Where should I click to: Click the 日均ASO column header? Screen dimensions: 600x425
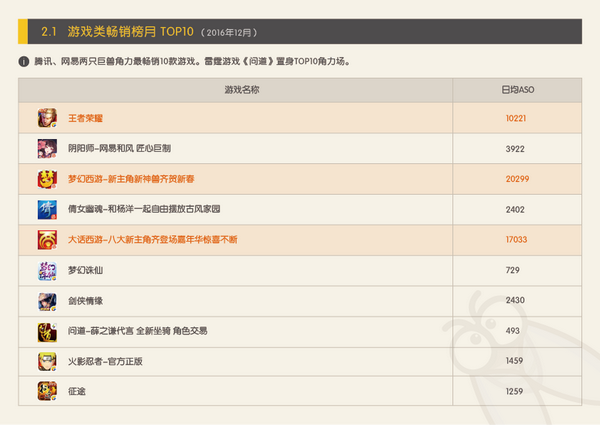(518, 90)
